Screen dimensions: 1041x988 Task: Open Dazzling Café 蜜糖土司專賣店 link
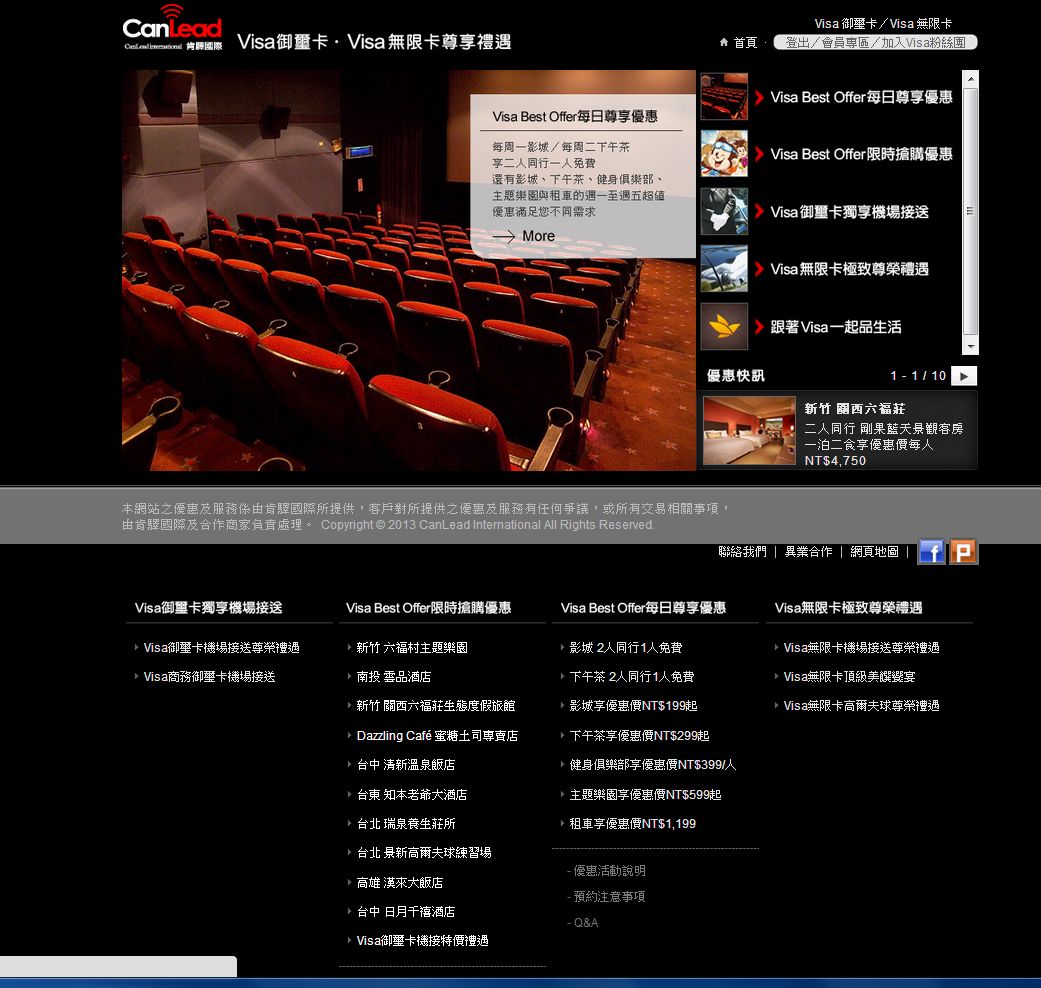click(437, 736)
